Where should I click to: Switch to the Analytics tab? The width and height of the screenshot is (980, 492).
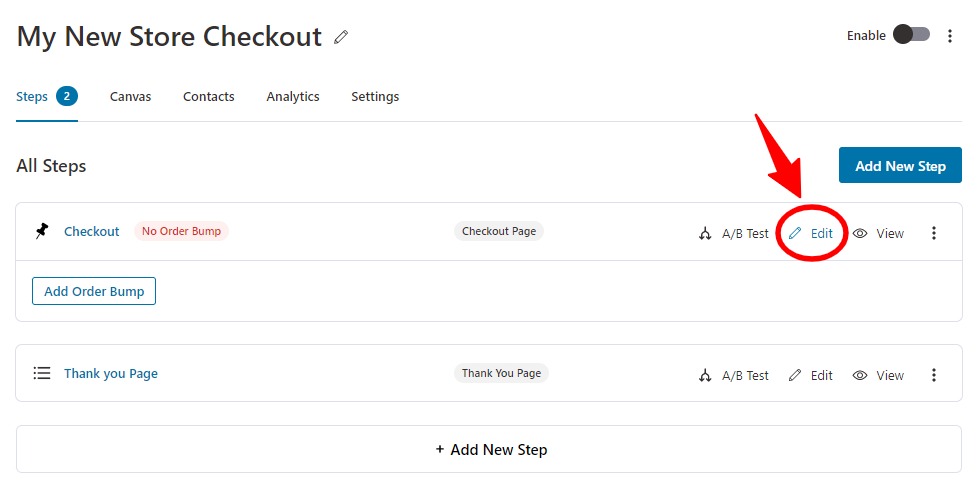pyautogui.click(x=292, y=97)
